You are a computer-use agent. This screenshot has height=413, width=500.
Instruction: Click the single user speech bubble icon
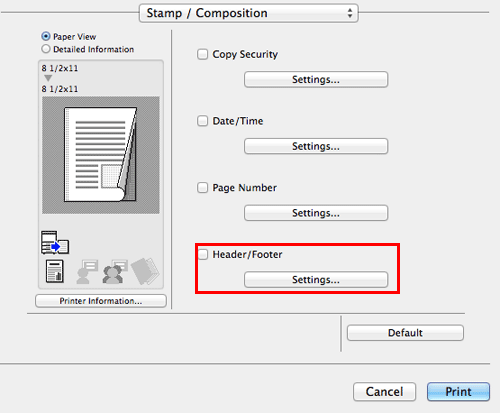[87, 271]
